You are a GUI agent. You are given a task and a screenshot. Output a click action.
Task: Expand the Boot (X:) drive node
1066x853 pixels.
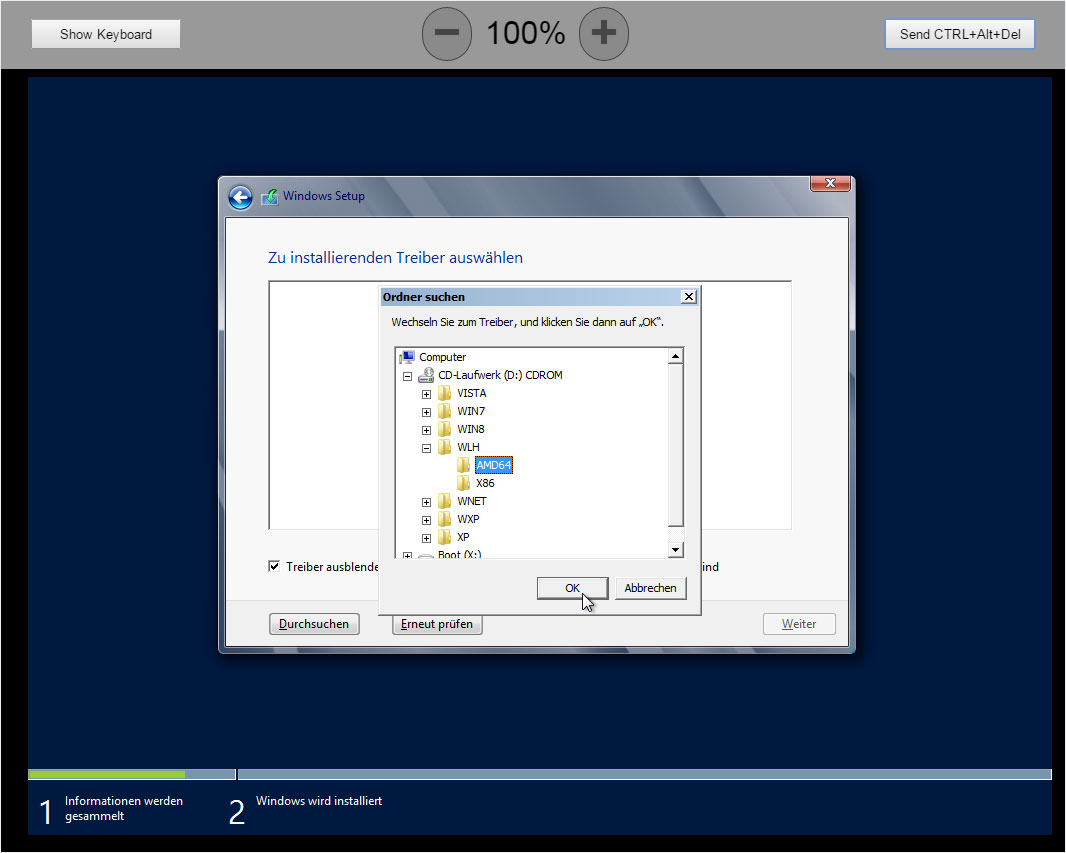pyautogui.click(x=407, y=555)
